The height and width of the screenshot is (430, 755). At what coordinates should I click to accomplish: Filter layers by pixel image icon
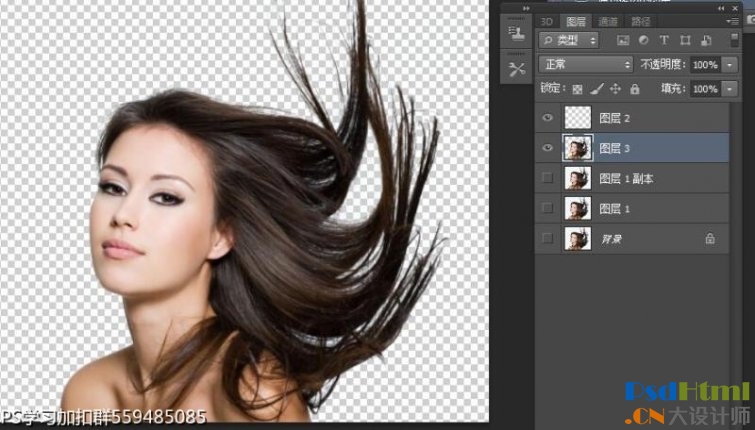[623, 40]
